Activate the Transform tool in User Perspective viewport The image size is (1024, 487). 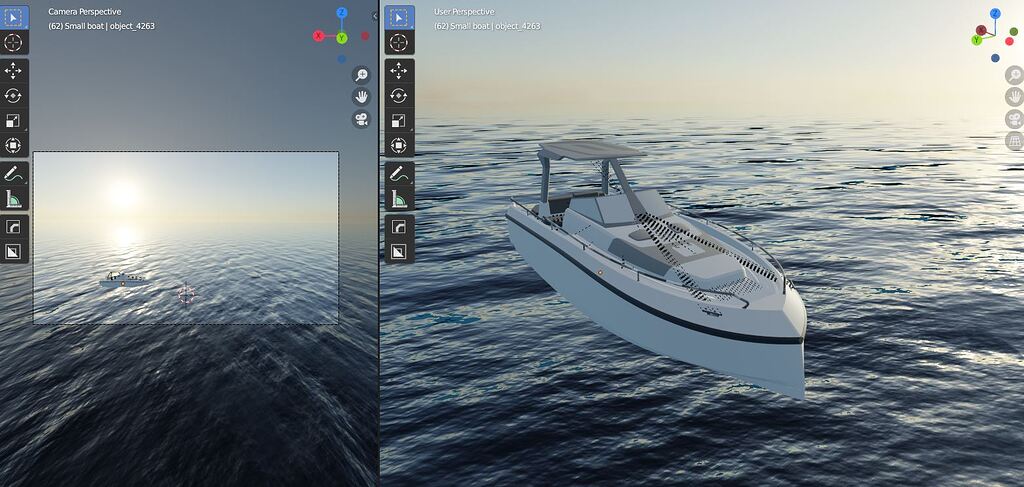(399, 146)
